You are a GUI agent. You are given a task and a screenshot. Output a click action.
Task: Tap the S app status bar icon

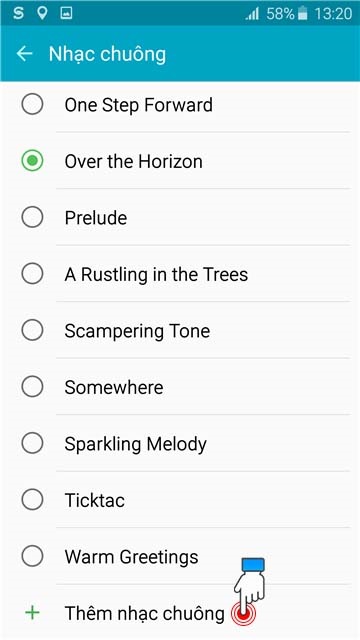click(18, 13)
